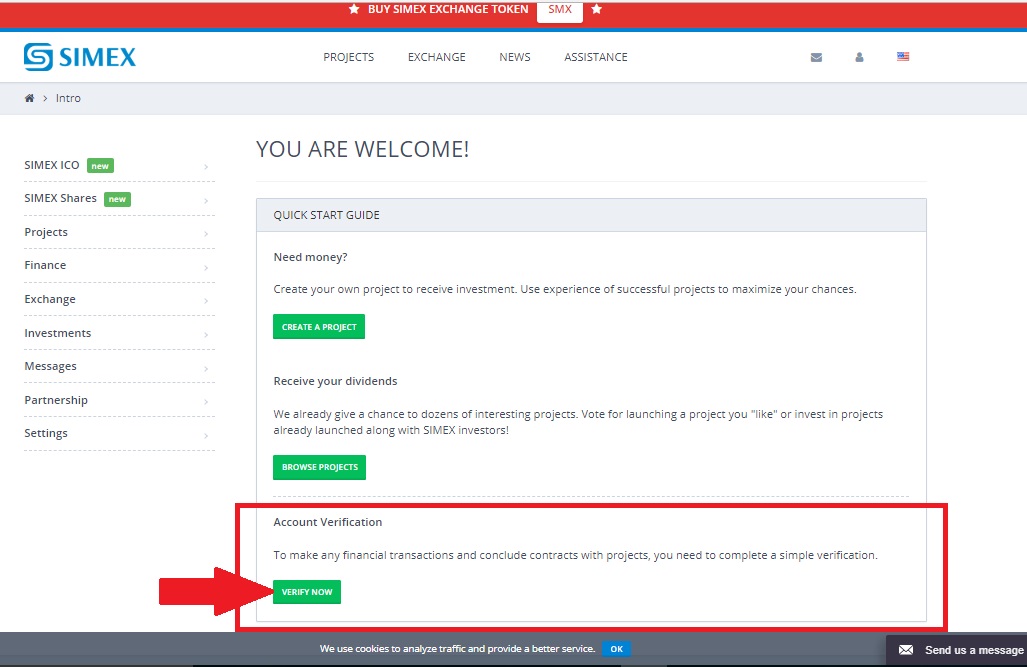Click the Intro breadcrumb
Screen dimensions: 1027x667
(x=68, y=98)
